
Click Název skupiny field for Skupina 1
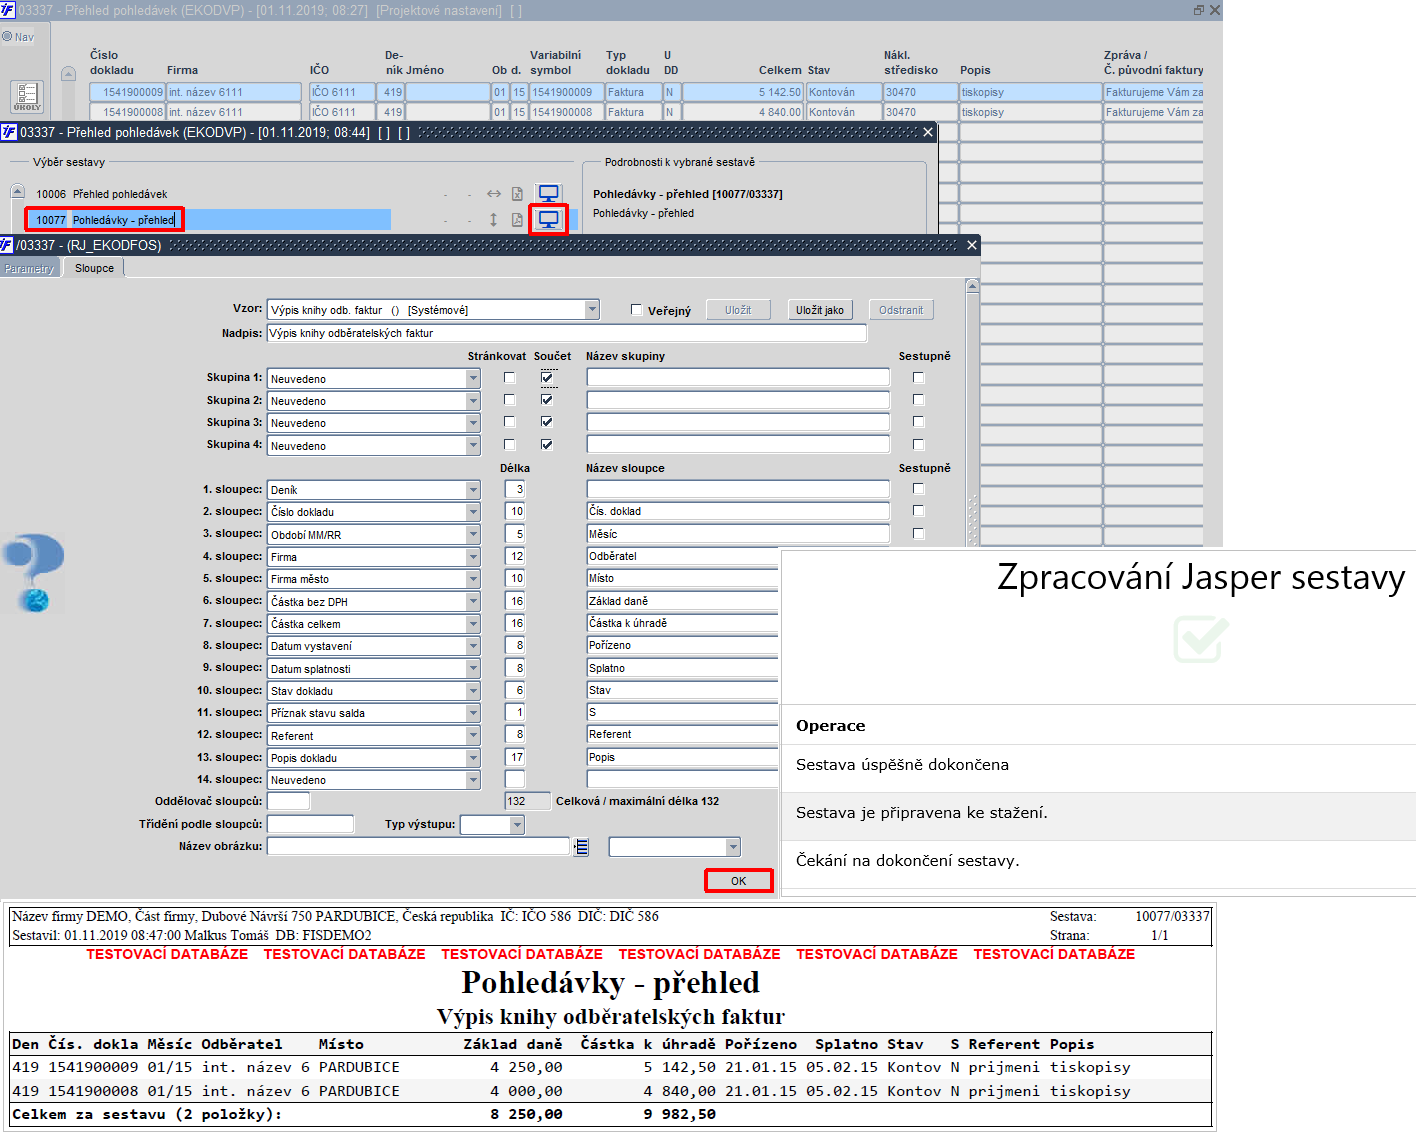pyautogui.click(x=738, y=377)
